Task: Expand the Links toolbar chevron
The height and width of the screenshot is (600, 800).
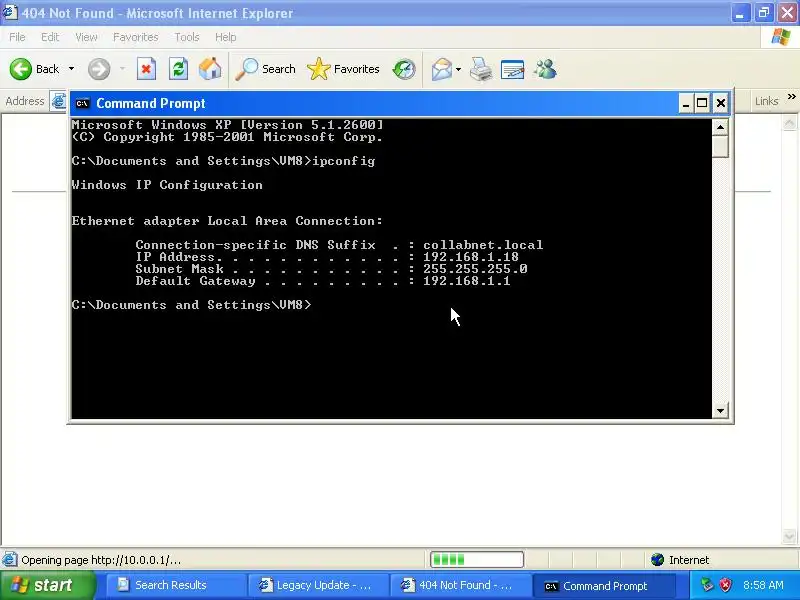Action: pyautogui.click(x=791, y=97)
